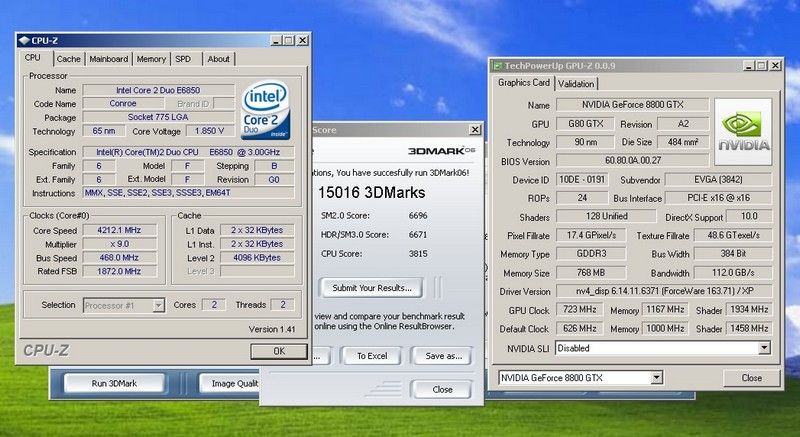The height and width of the screenshot is (437, 800).
Task: Close the 3DMark Score window with X
Action: click(474, 130)
